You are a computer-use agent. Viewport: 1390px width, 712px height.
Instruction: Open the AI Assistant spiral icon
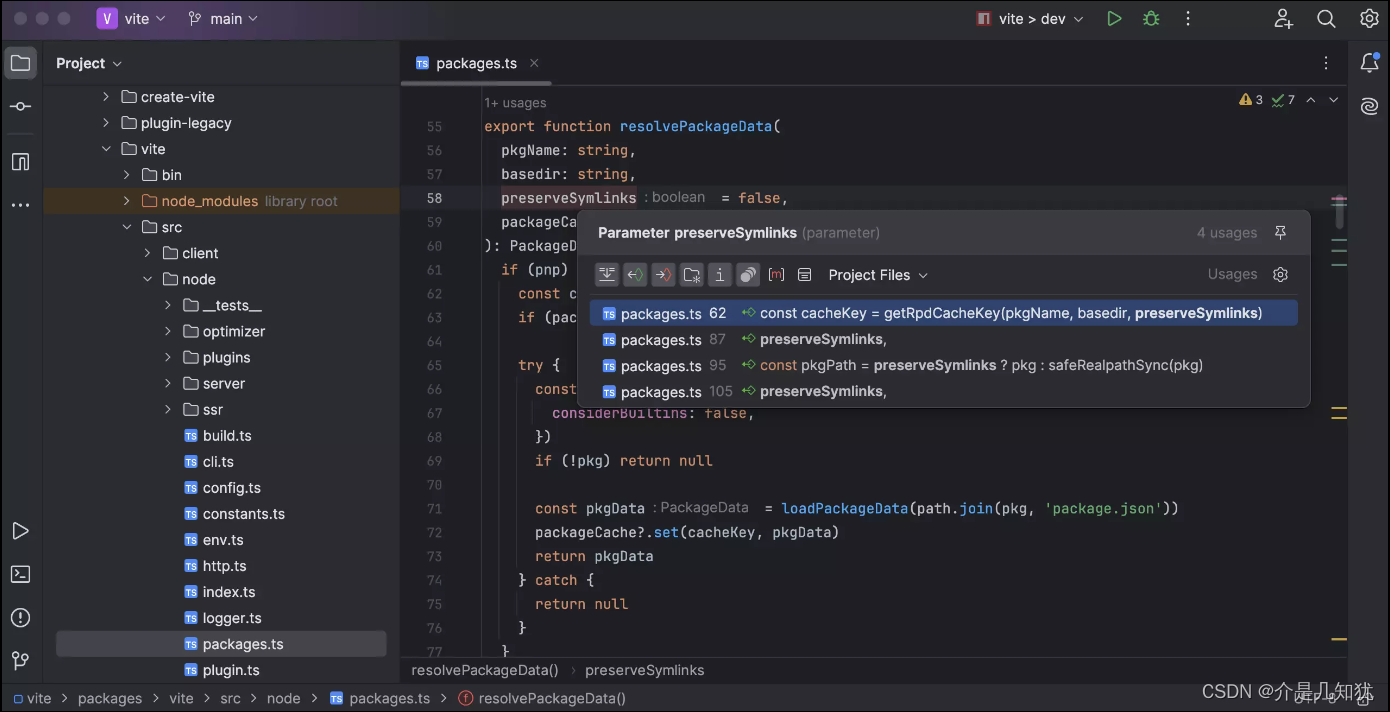point(1369,106)
